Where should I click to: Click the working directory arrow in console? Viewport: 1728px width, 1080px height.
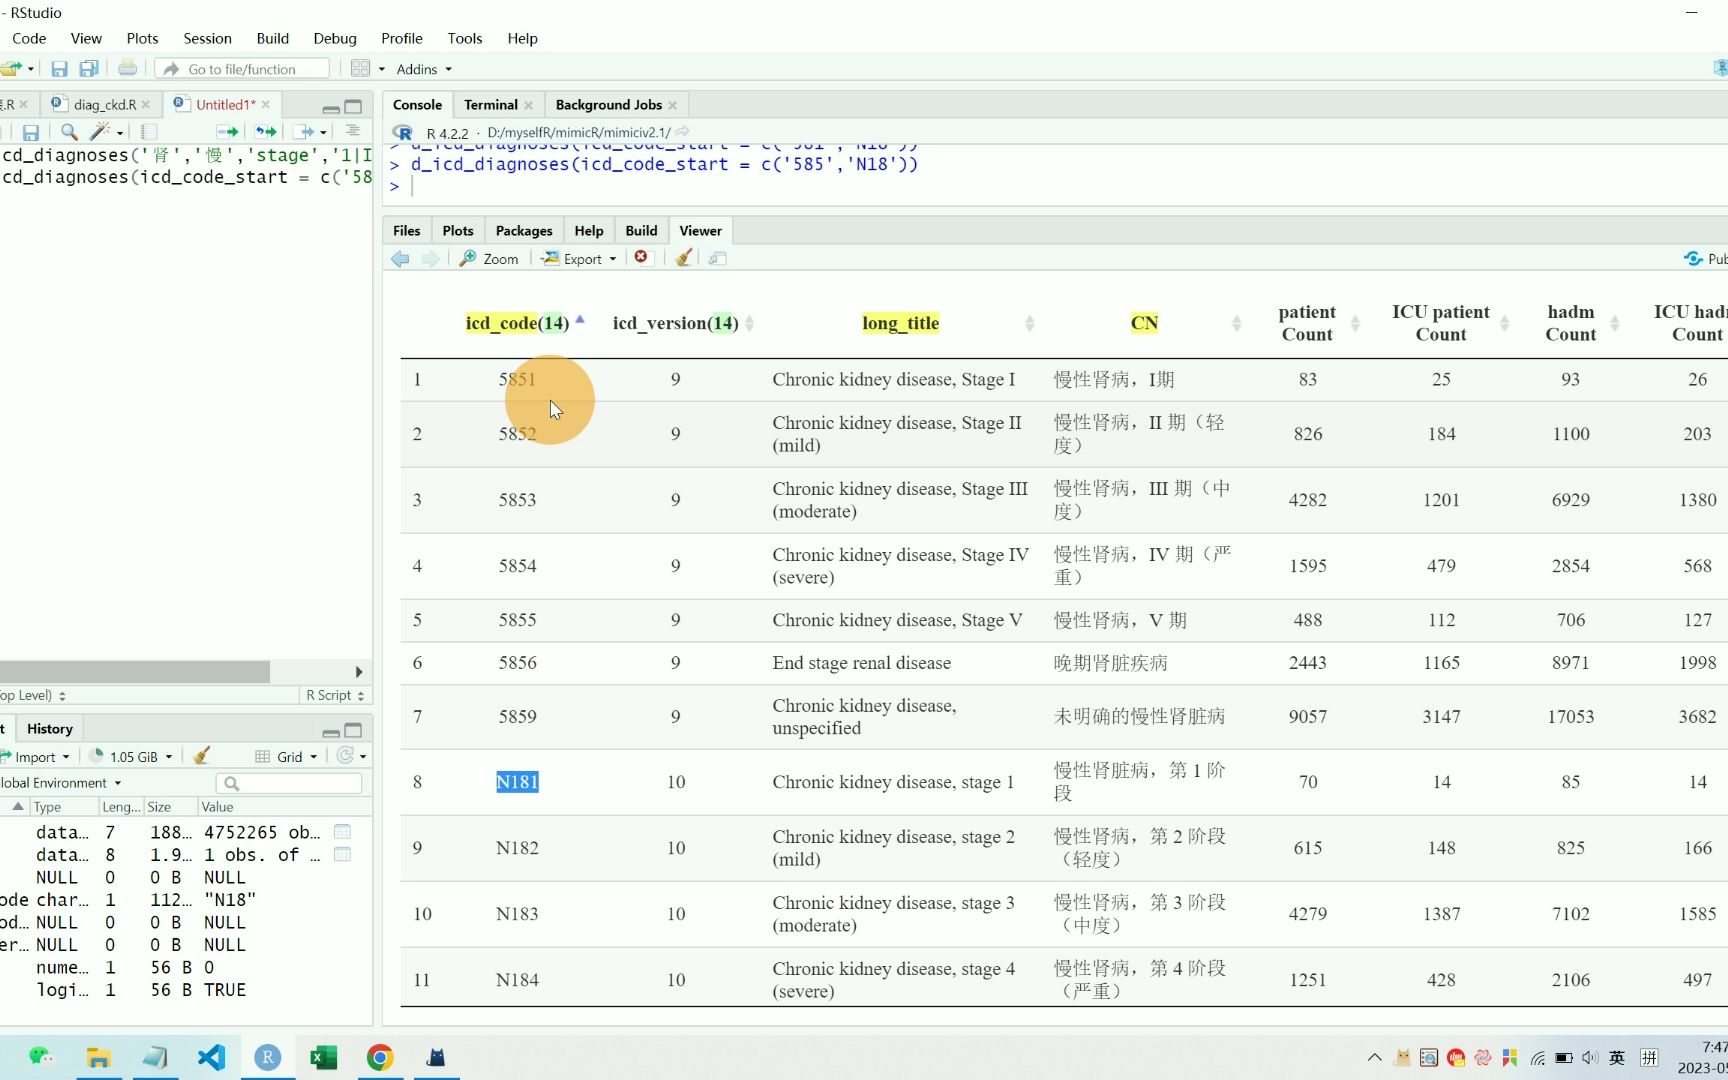tap(682, 132)
